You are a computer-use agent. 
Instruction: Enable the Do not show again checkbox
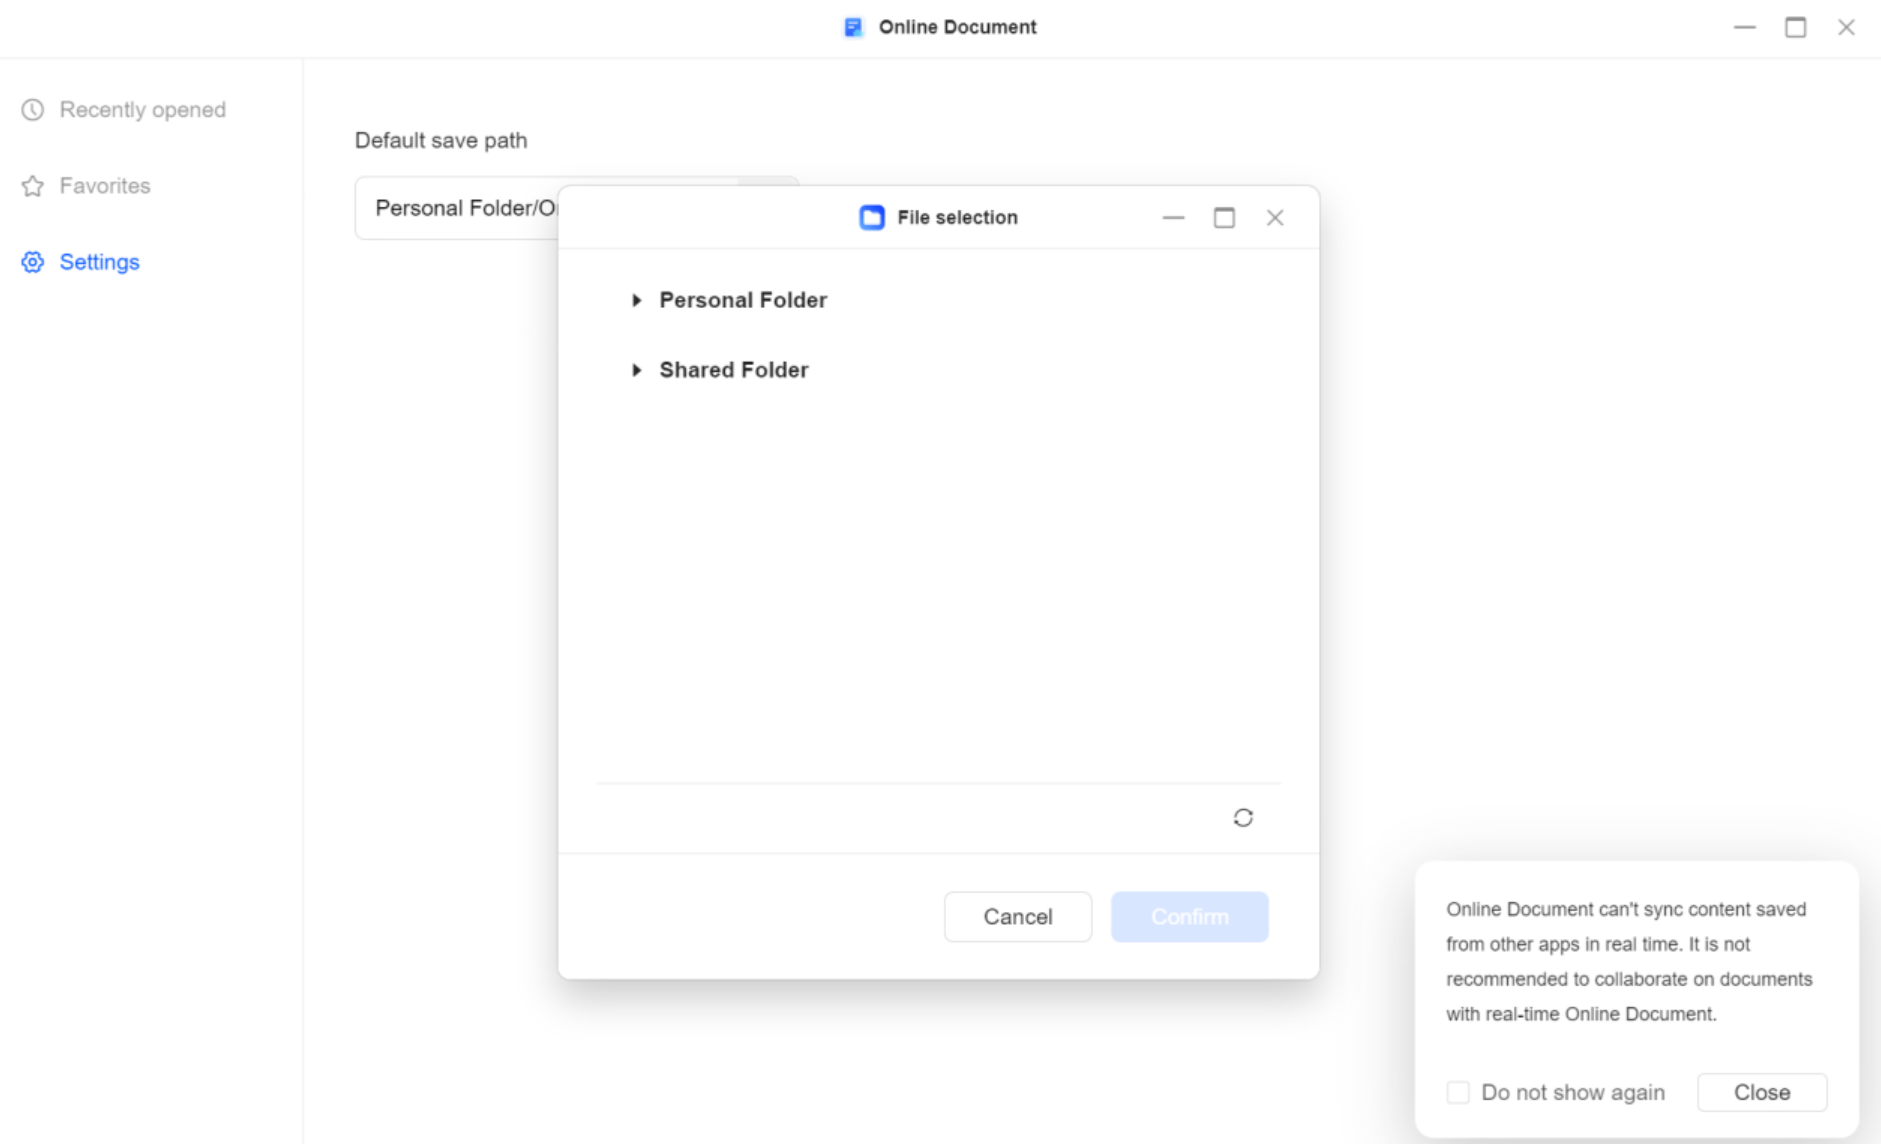pyautogui.click(x=1458, y=1092)
